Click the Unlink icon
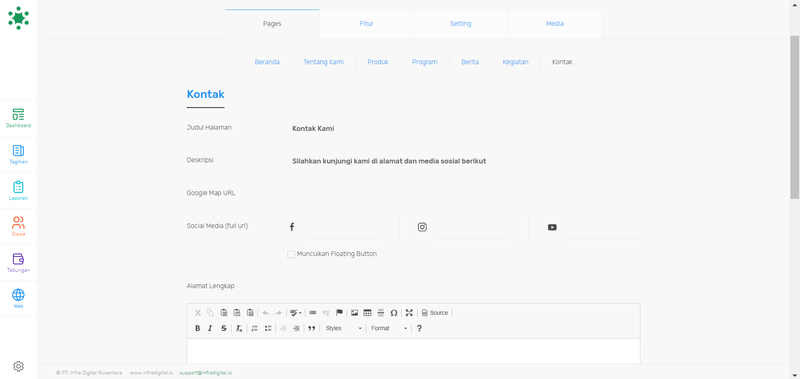The image size is (800, 379). click(326, 313)
